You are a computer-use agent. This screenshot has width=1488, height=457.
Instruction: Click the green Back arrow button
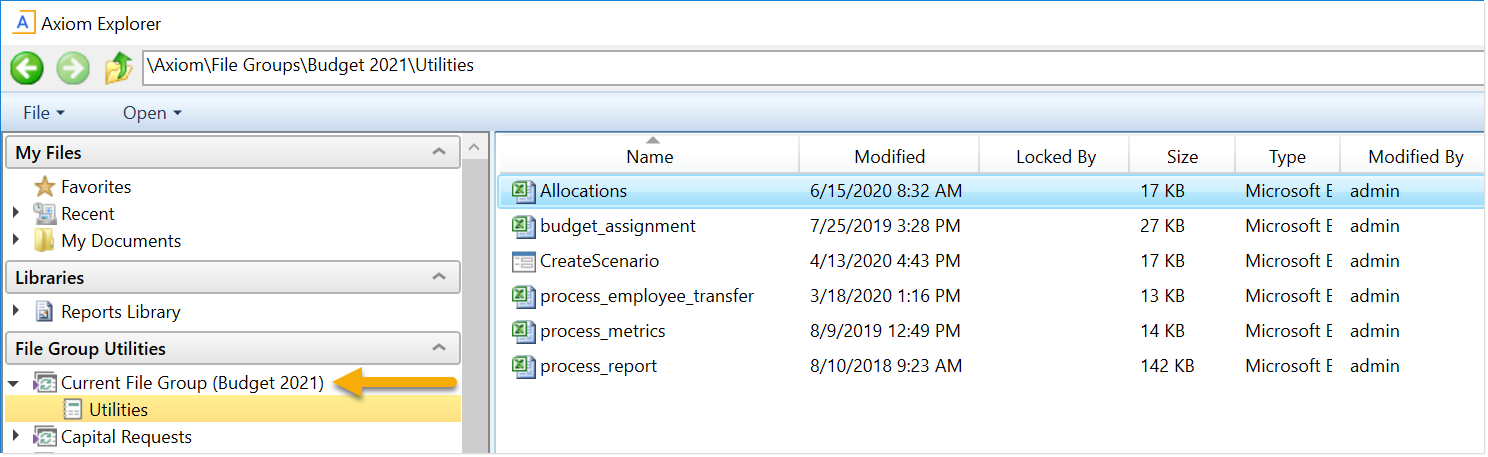(x=27, y=68)
